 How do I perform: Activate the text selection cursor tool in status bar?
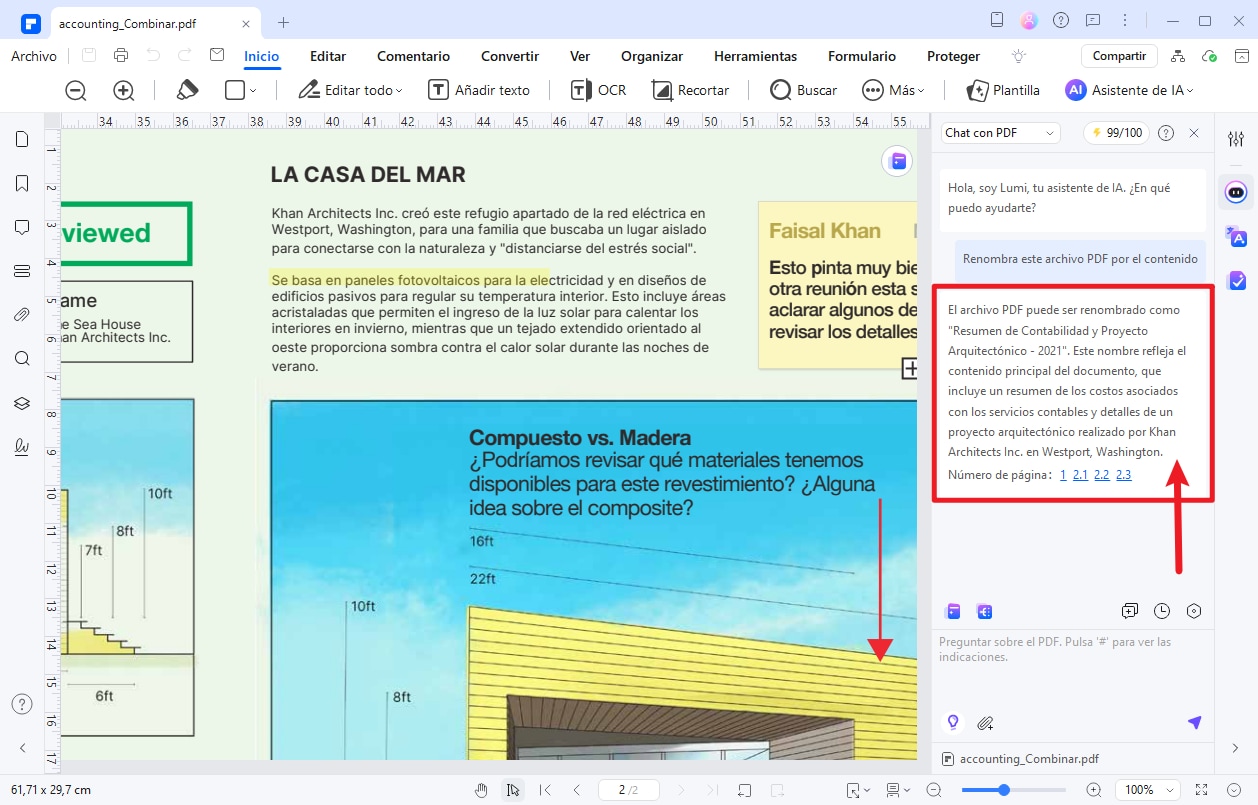[513, 790]
